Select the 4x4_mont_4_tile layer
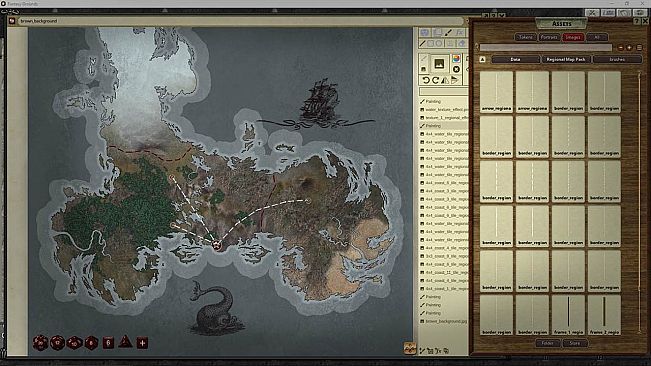 click(x=443, y=248)
